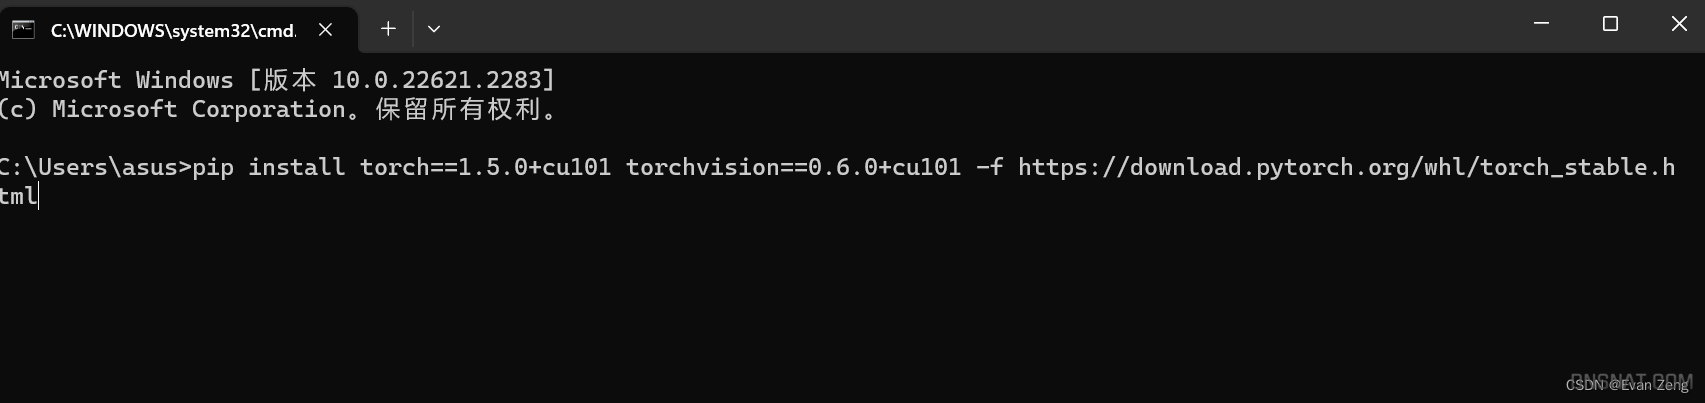Click the cmd icon in the tab
This screenshot has width=1705, height=403.
(23, 30)
